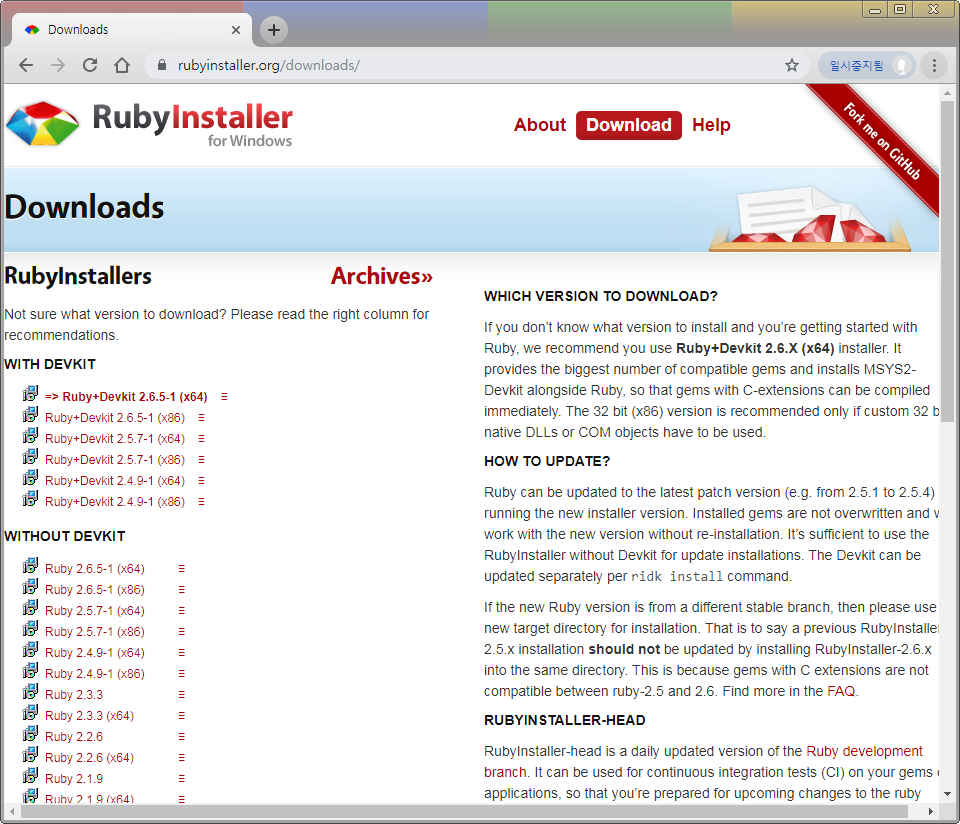
Task: Open a new tab with the plus button
Action: coord(274,29)
